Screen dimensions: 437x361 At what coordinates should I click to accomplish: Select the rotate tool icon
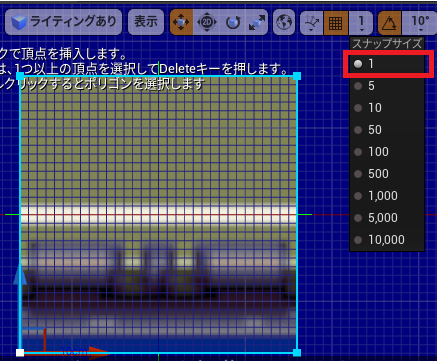[233, 22]
